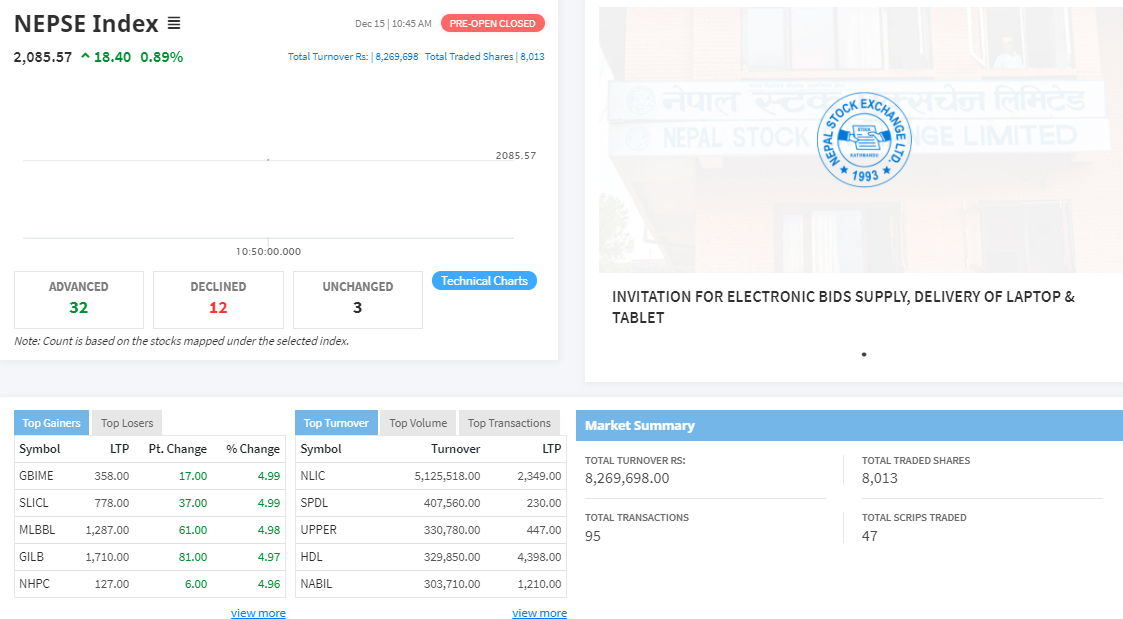This screenshot has height=619, width=1123.
Task: Click the Nepal Stock Exchange banner image
Action: pyautogui.click(x=861, y=140)
